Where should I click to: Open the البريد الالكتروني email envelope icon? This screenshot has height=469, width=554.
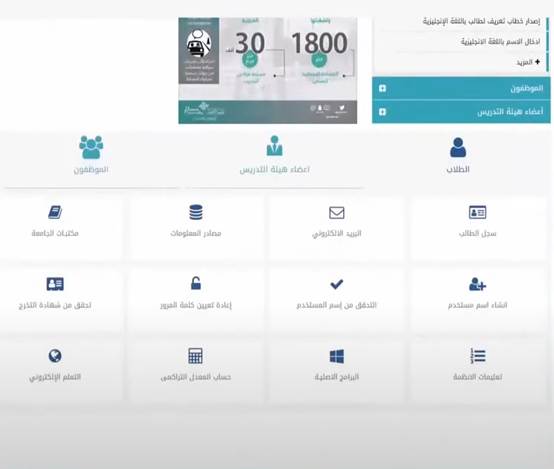[x=337, y=213]
